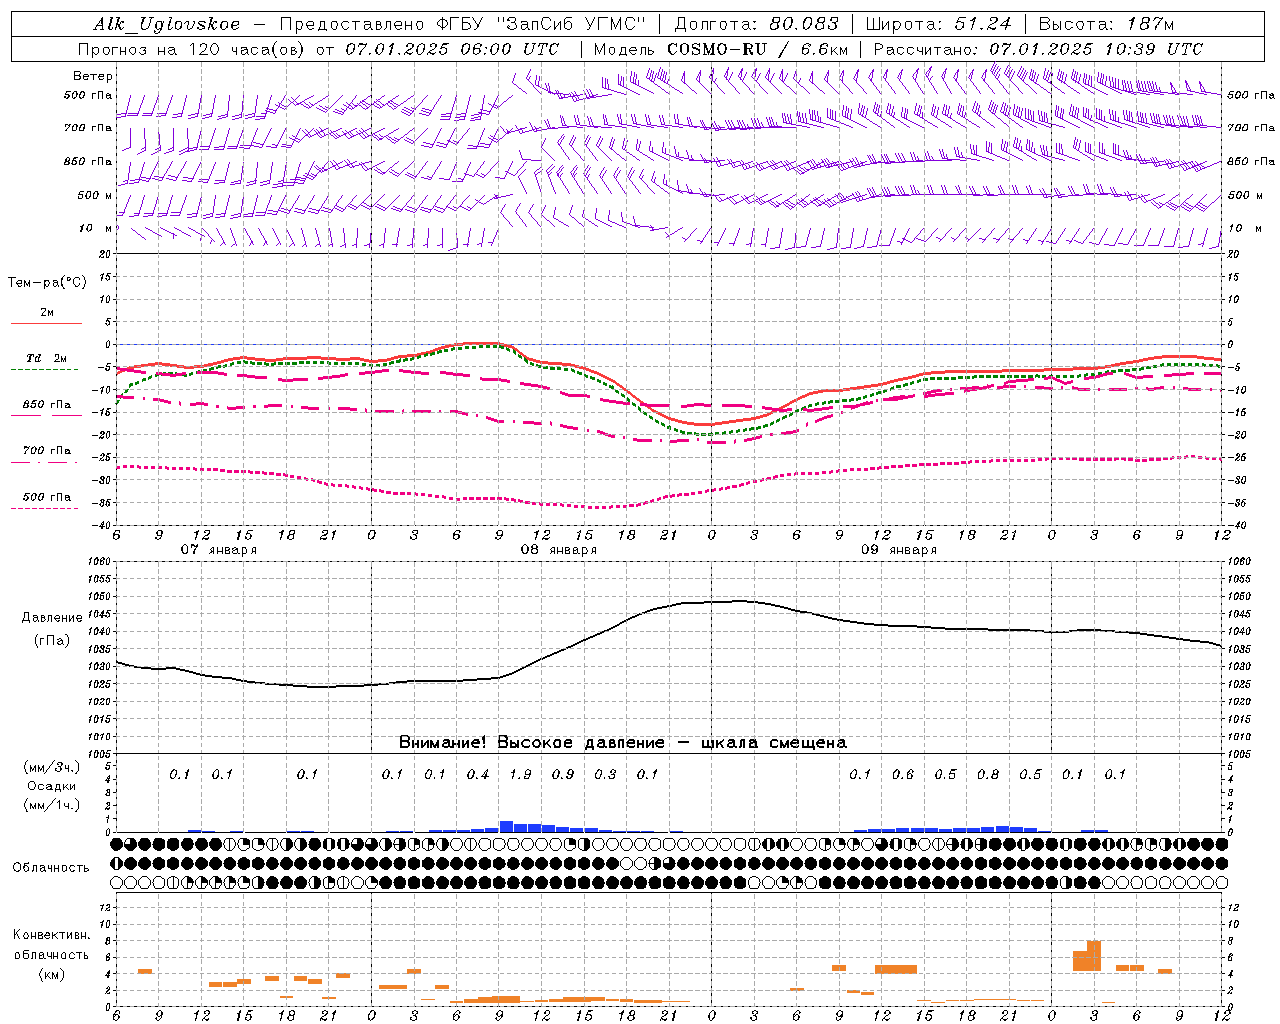Screen dimensions: 1280x1024
Task: Click the Td 2м legend entry
Action: point(47,358)
